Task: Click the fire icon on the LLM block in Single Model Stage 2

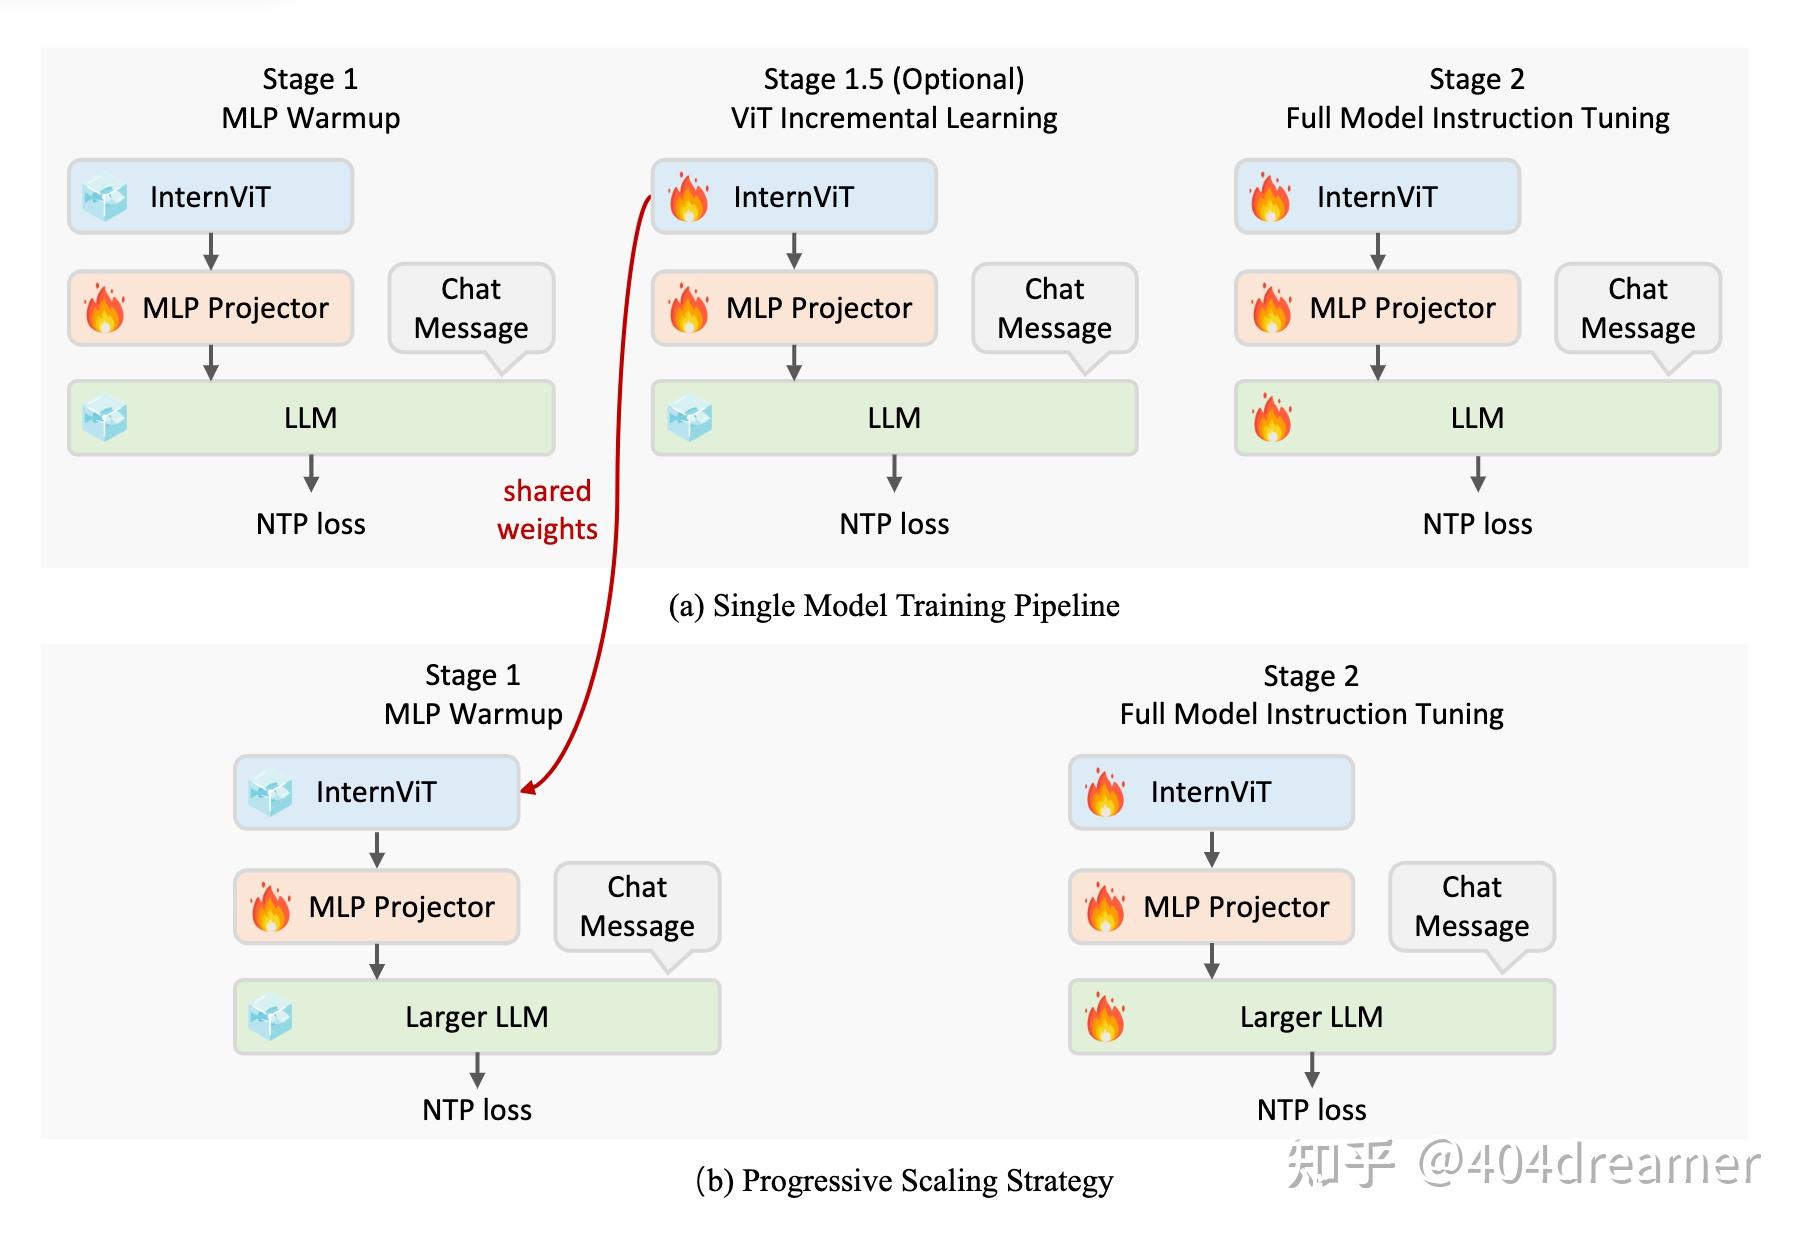Action: [1272, 418]
